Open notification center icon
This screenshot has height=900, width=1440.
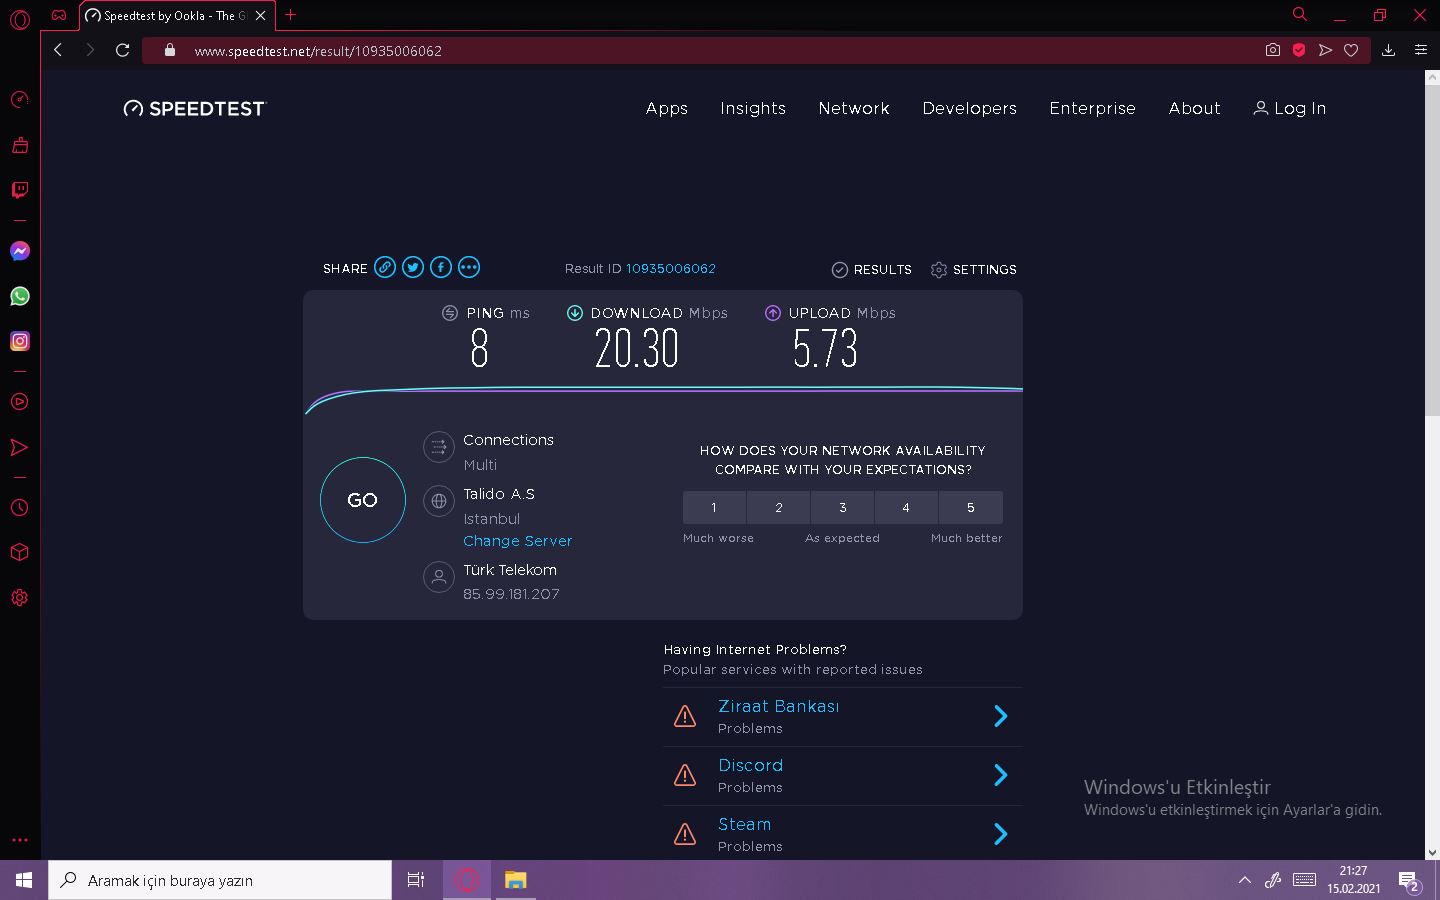1410,881
